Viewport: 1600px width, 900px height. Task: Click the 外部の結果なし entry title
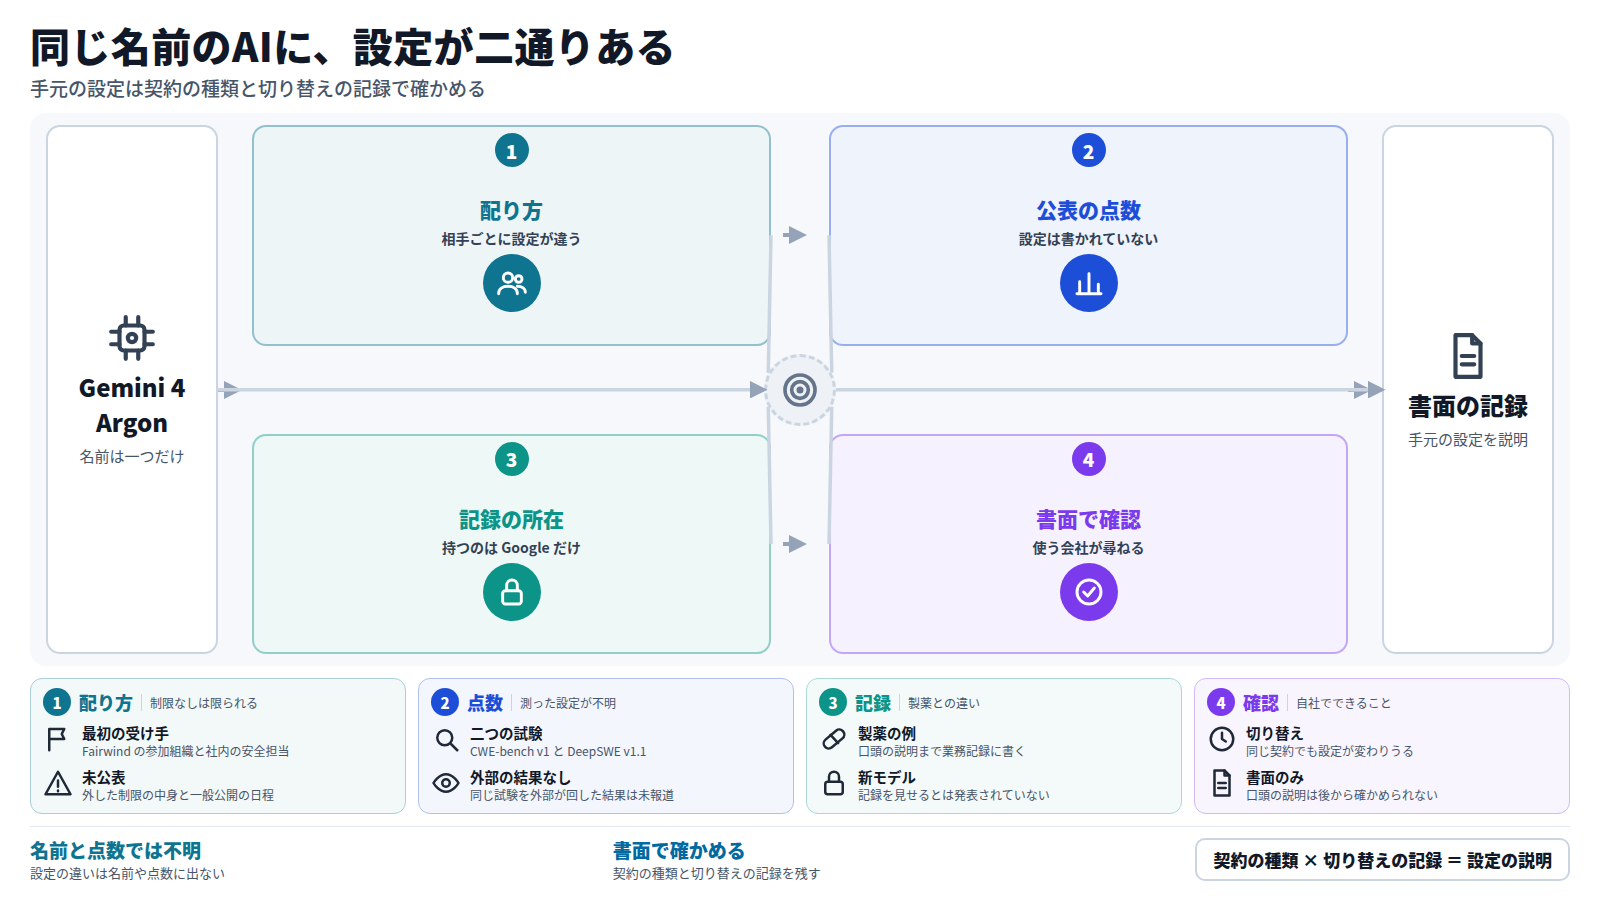click(520, 777)
